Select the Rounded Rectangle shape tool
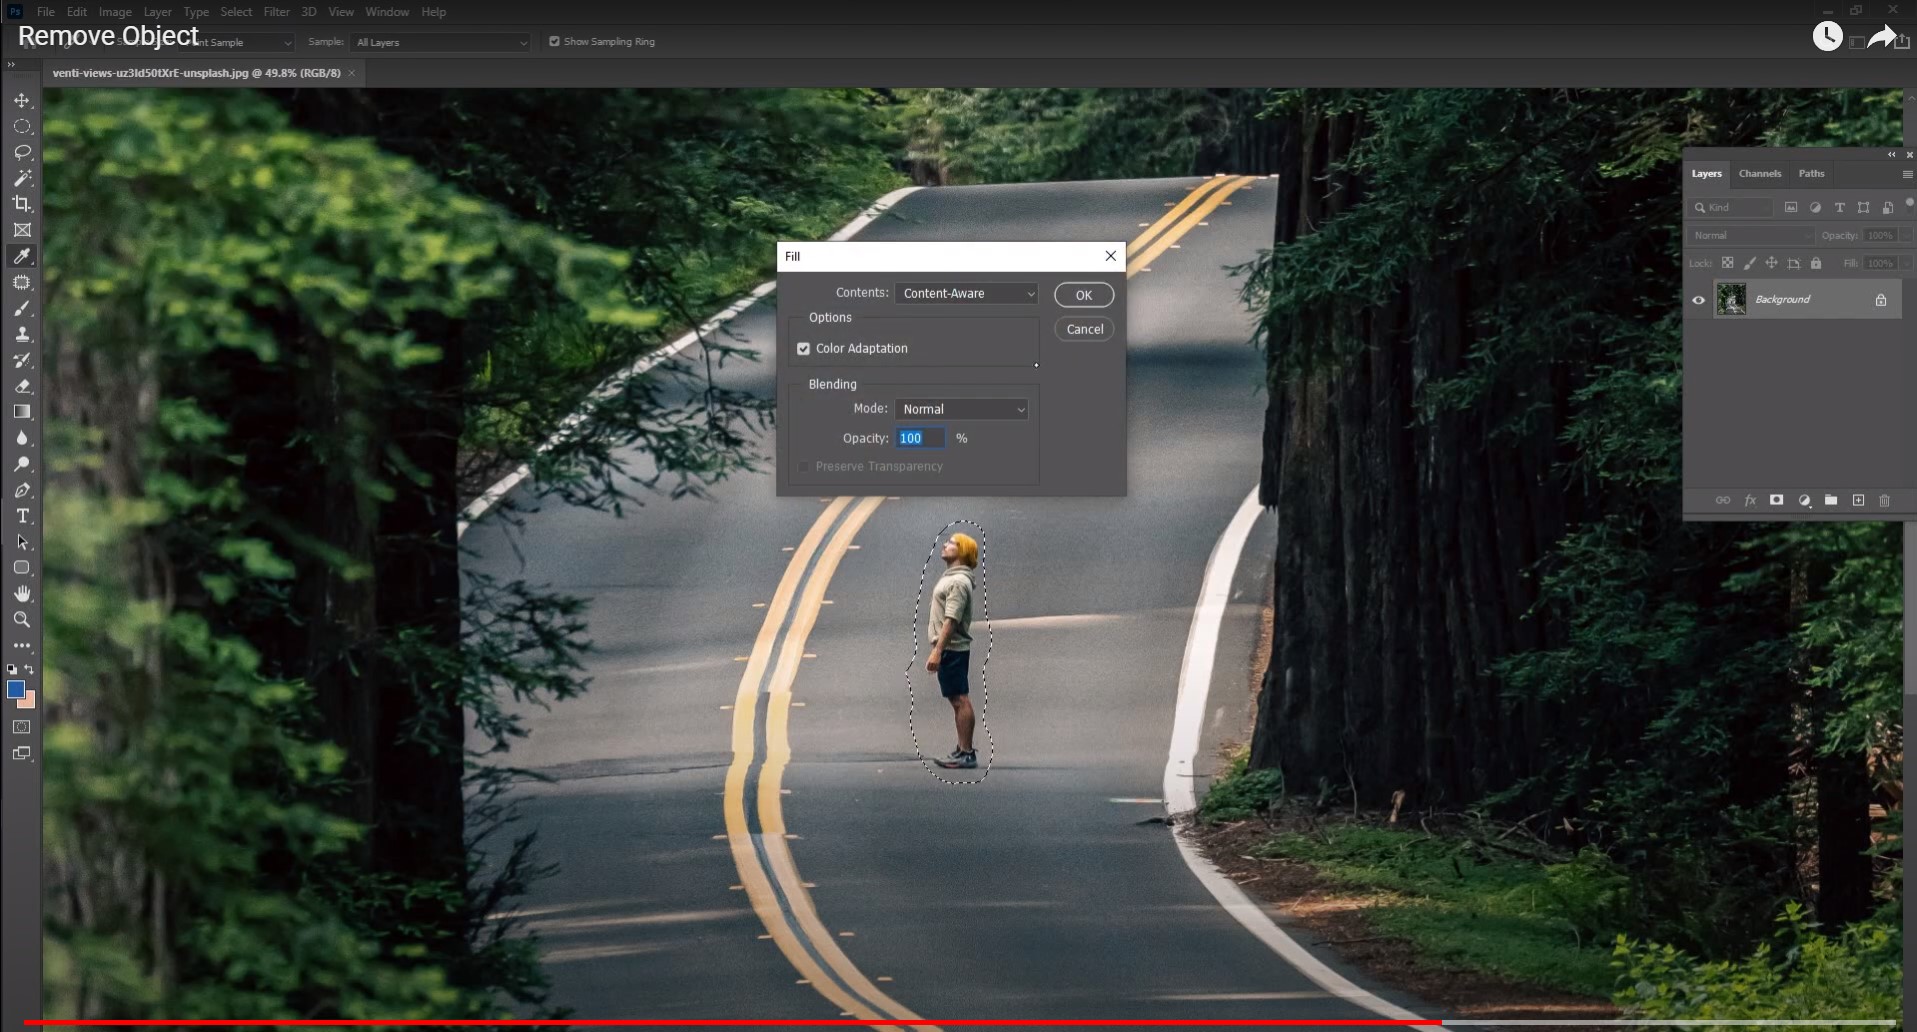 click(x=22, y=568)
